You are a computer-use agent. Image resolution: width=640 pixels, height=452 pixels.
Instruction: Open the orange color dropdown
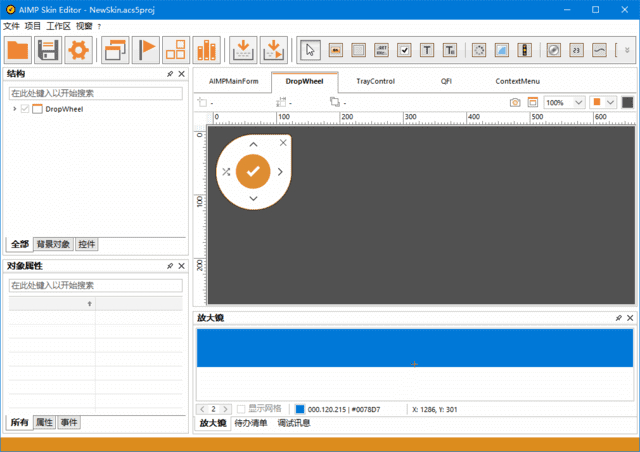(x=610, y=102)
